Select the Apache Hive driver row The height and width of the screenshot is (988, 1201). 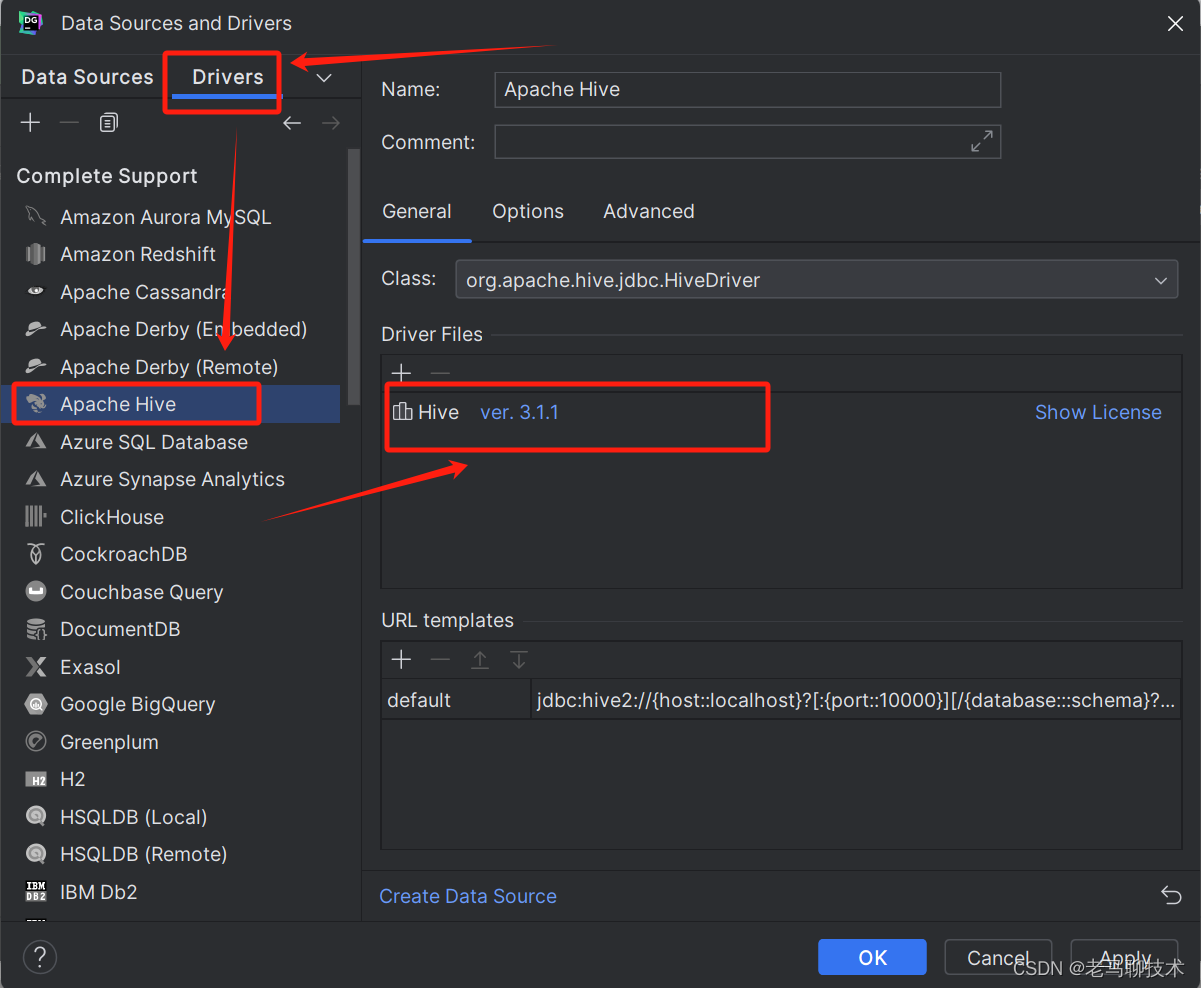pyautogui.click(x=171, y=404)
